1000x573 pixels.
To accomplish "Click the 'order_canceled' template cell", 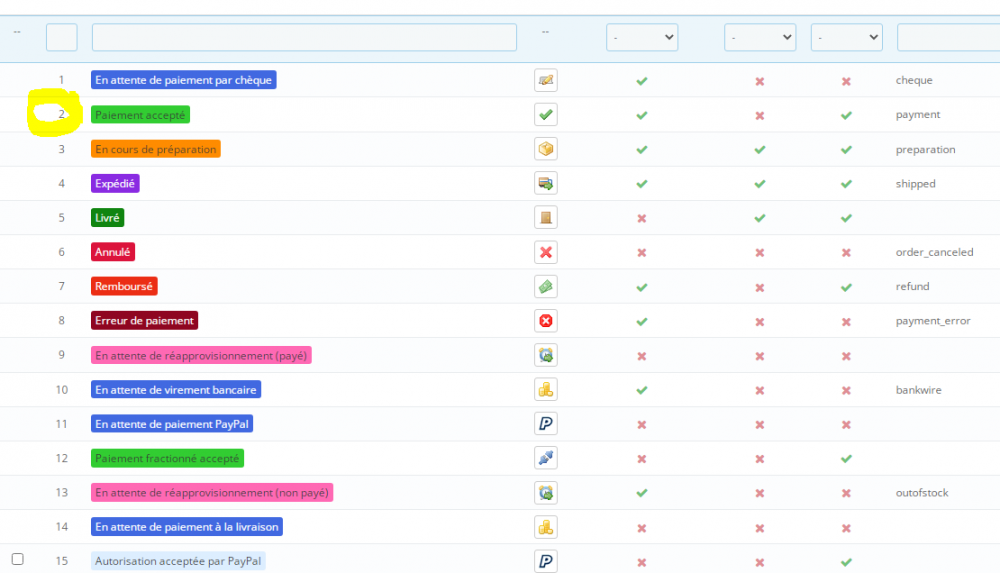I will [x=934, y=252].
